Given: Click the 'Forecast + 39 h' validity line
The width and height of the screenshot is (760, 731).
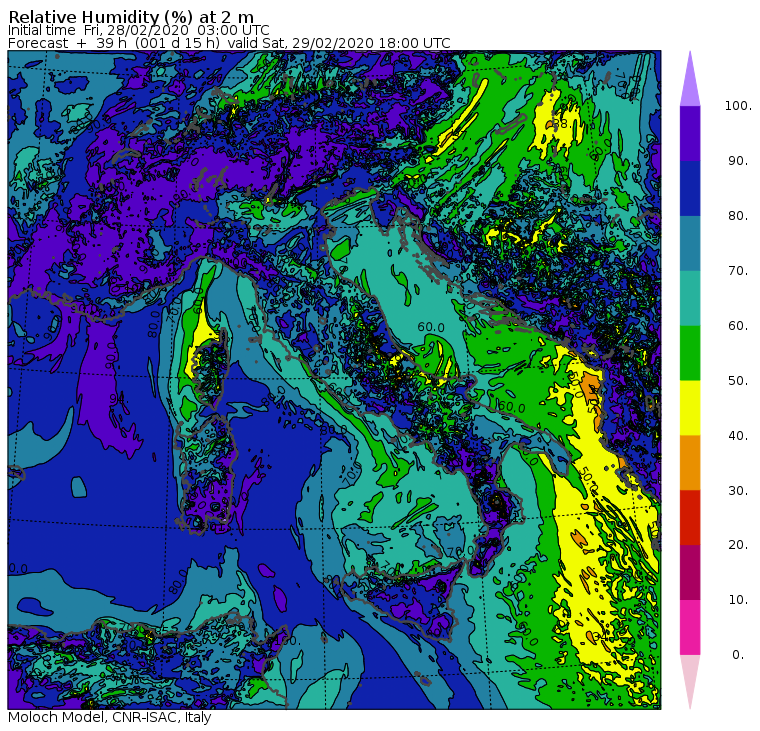Looking at the screenshot, I should click(x=229, y=43).
